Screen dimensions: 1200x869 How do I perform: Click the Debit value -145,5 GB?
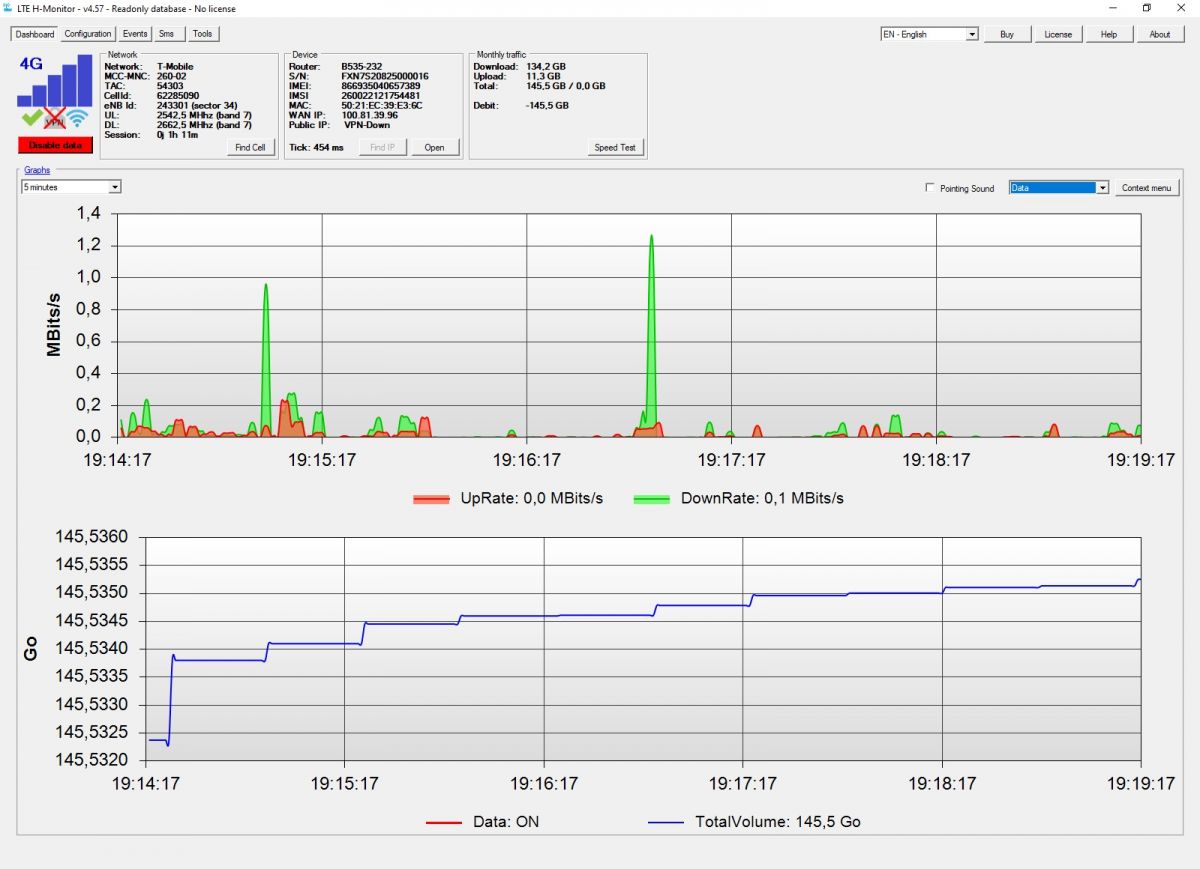(x=547, y=105)
